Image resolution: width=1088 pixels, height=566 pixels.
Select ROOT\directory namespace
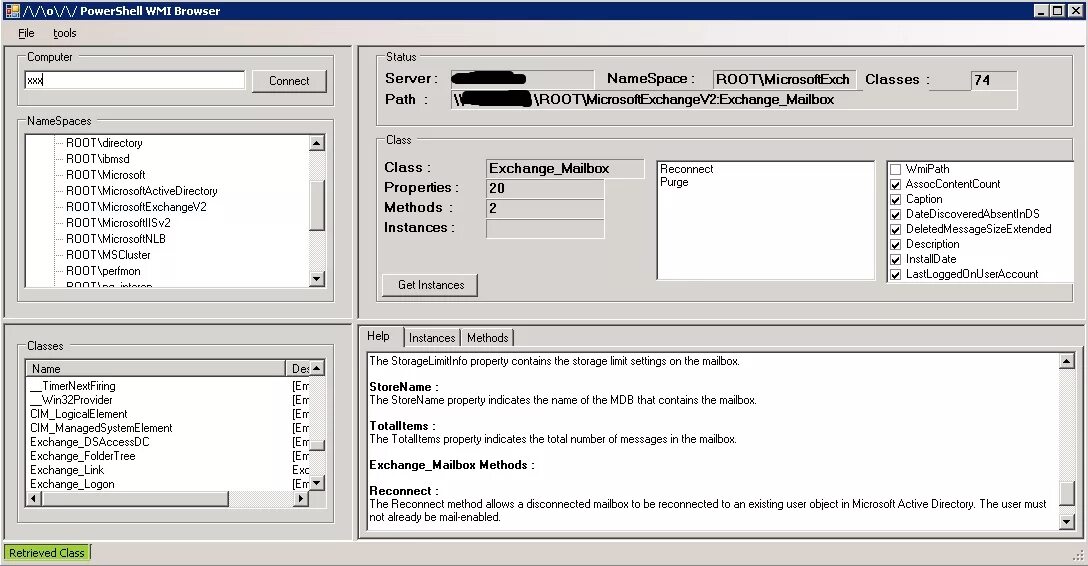pyautogui.click(x=104, y=143)
